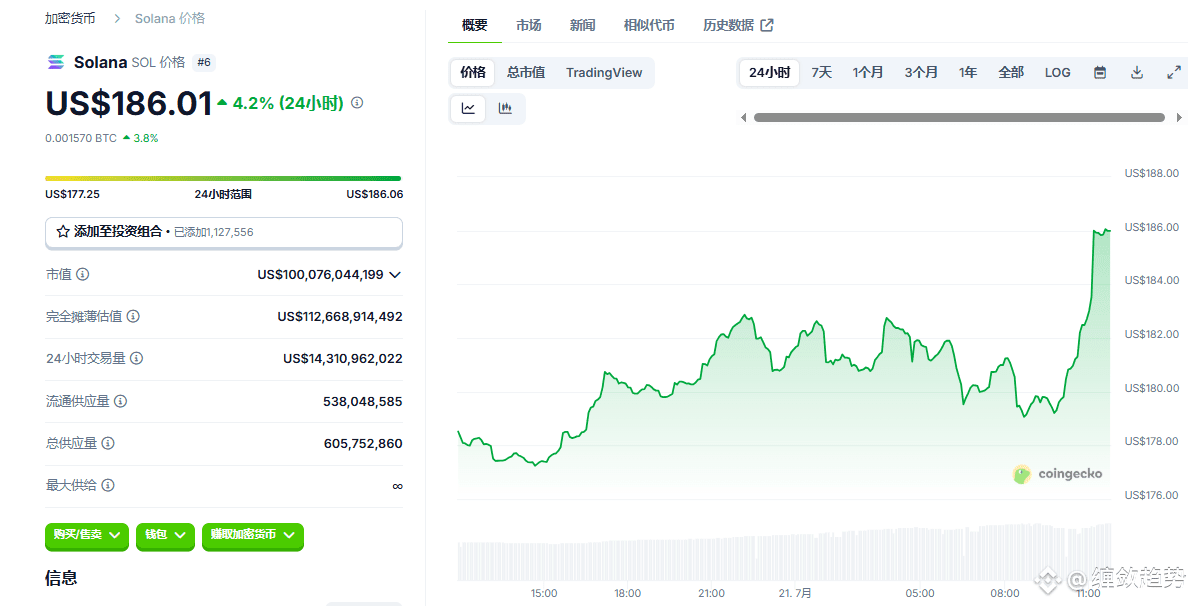Show the 流通供应量 info icon
Viewport: 1195px width, 606px height.
[x=120, y=400]
